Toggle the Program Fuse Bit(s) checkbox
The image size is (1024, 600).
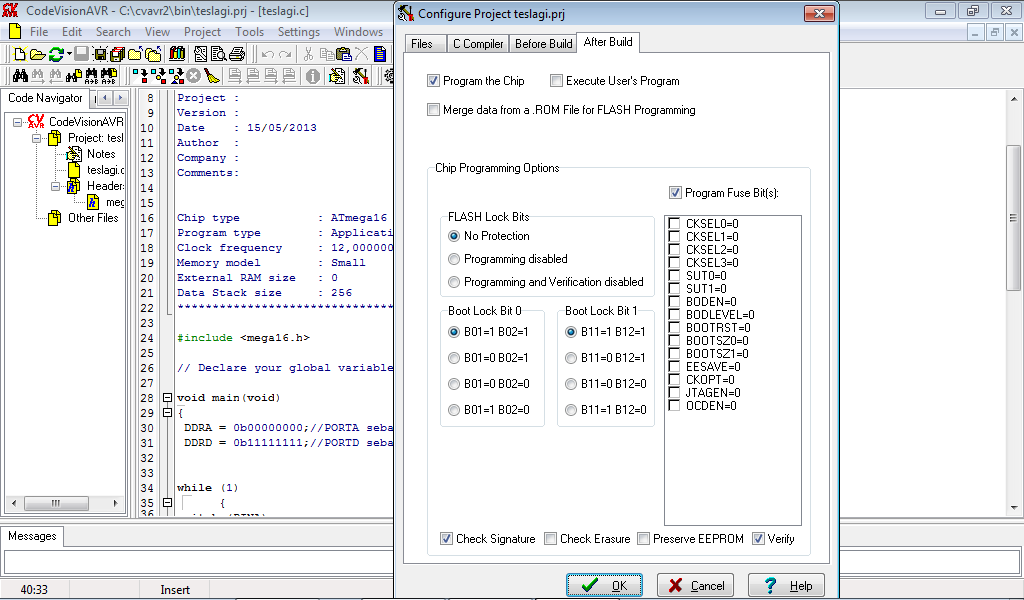coord(675,193)
